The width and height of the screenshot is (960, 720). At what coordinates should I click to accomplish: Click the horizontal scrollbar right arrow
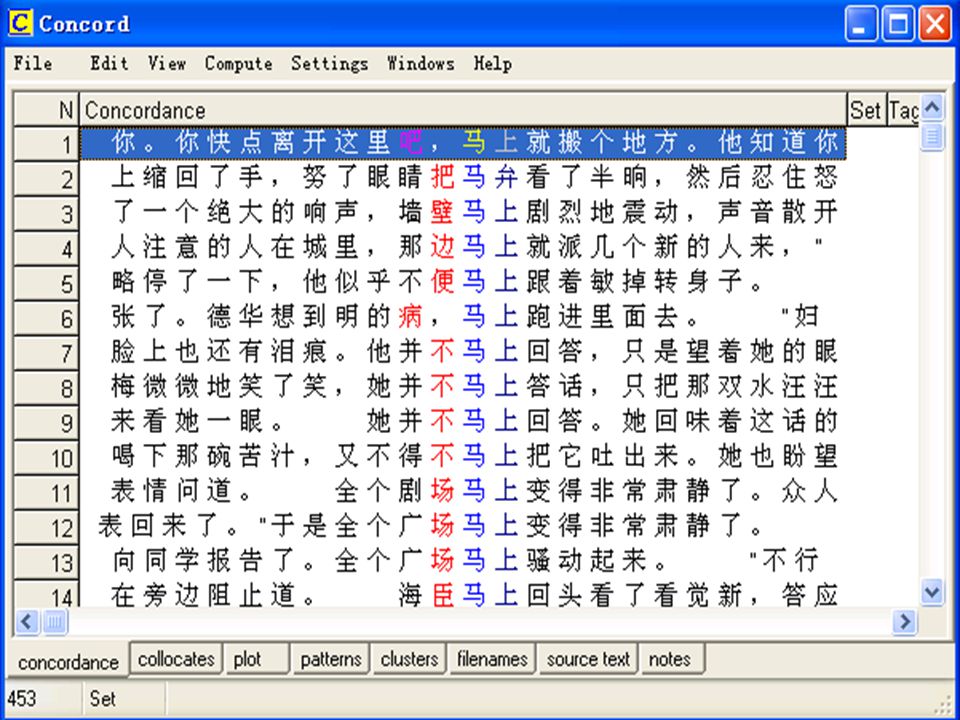pos(904,622)
